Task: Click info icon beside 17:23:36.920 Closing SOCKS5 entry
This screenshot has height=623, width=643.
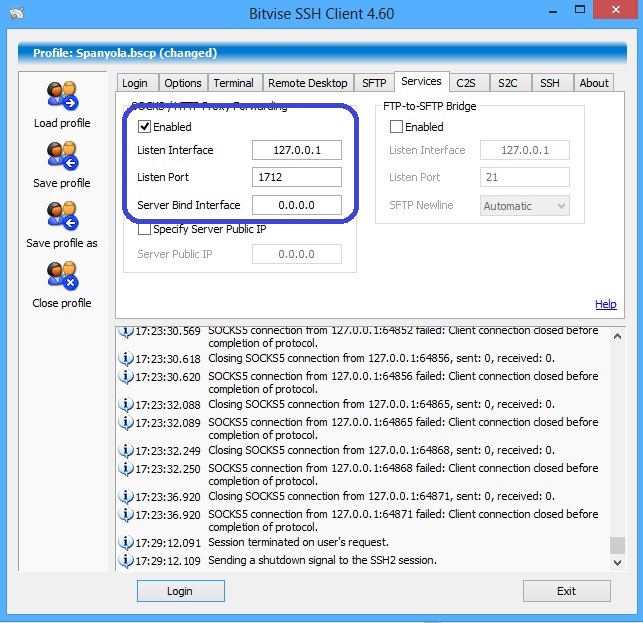Action: (x=126, y=496)
